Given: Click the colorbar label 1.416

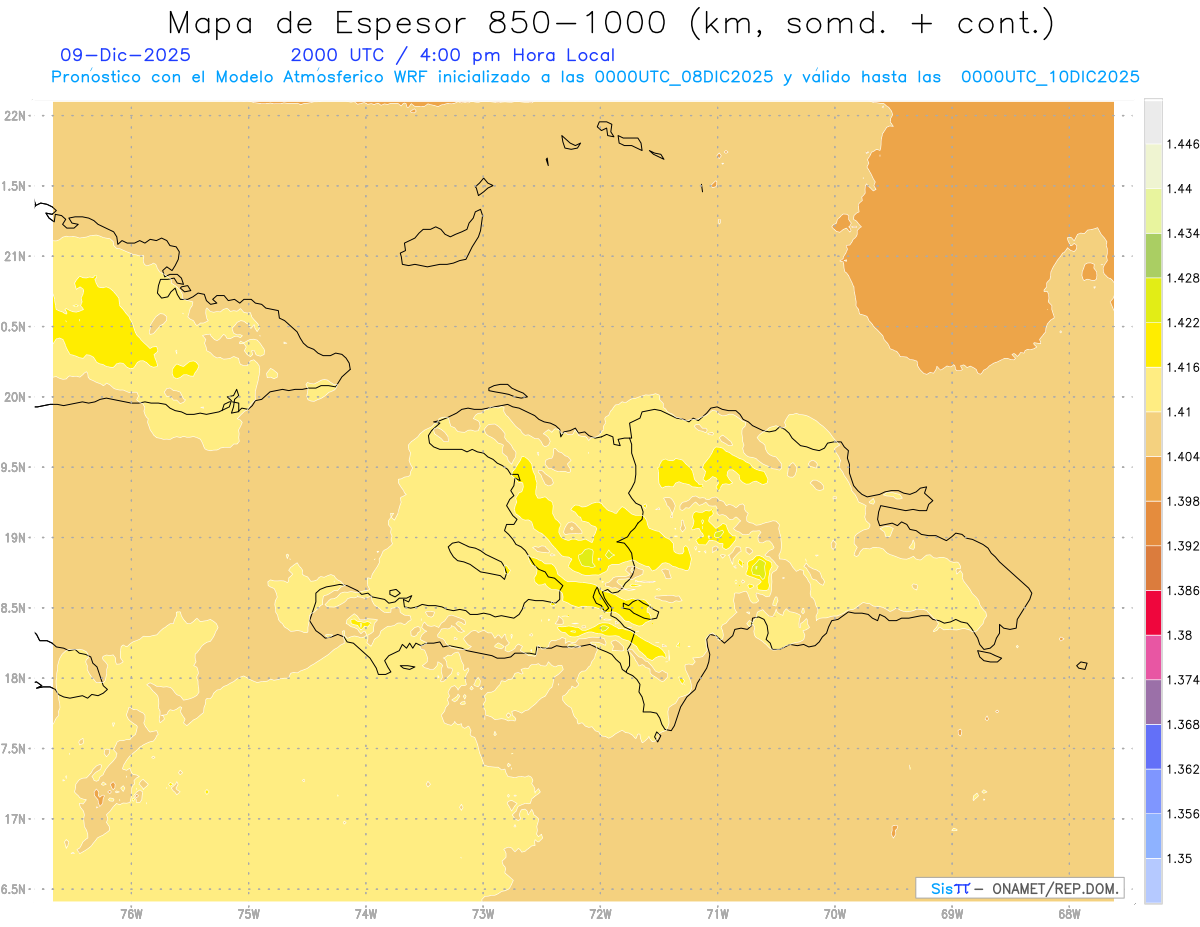Looking at the screenshot, I should click(1183, 367).
